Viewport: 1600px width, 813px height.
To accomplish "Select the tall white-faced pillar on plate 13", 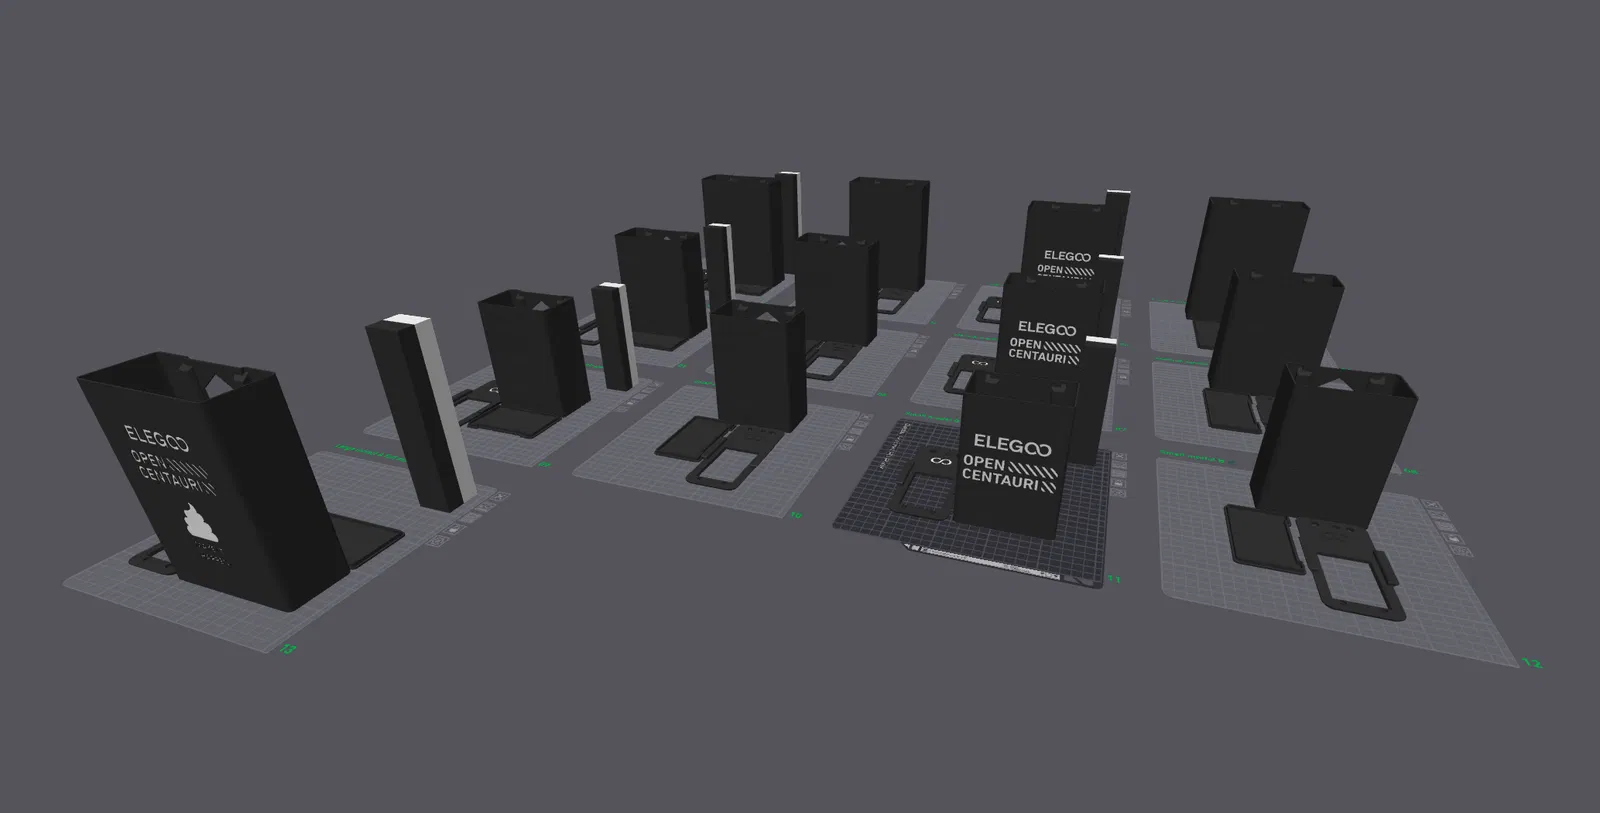I will 418,412.
